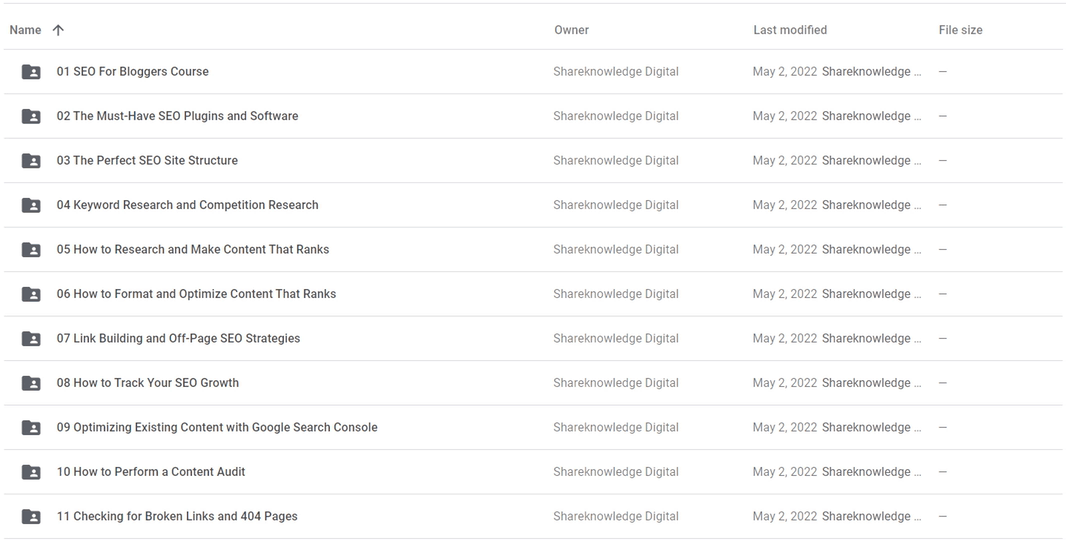Toggle sort direction arrow next to Name

[58, 30]
